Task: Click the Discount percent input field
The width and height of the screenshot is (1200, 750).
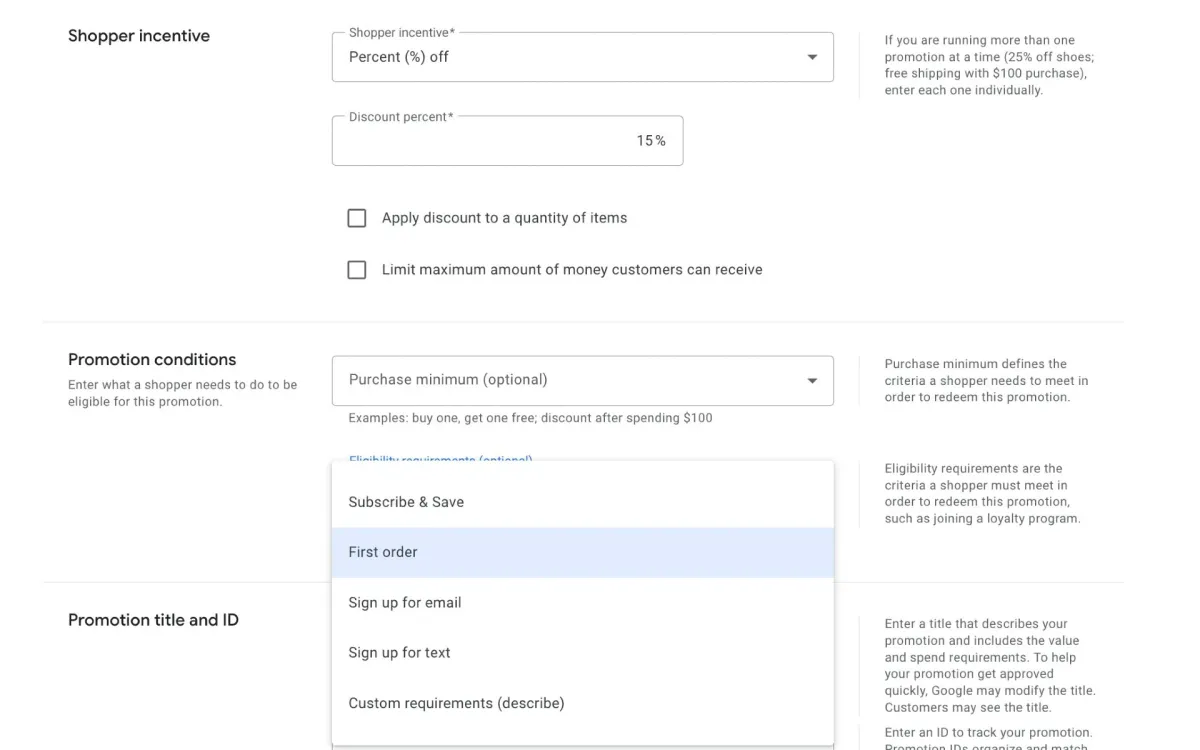Action: [x=507, y=140]
